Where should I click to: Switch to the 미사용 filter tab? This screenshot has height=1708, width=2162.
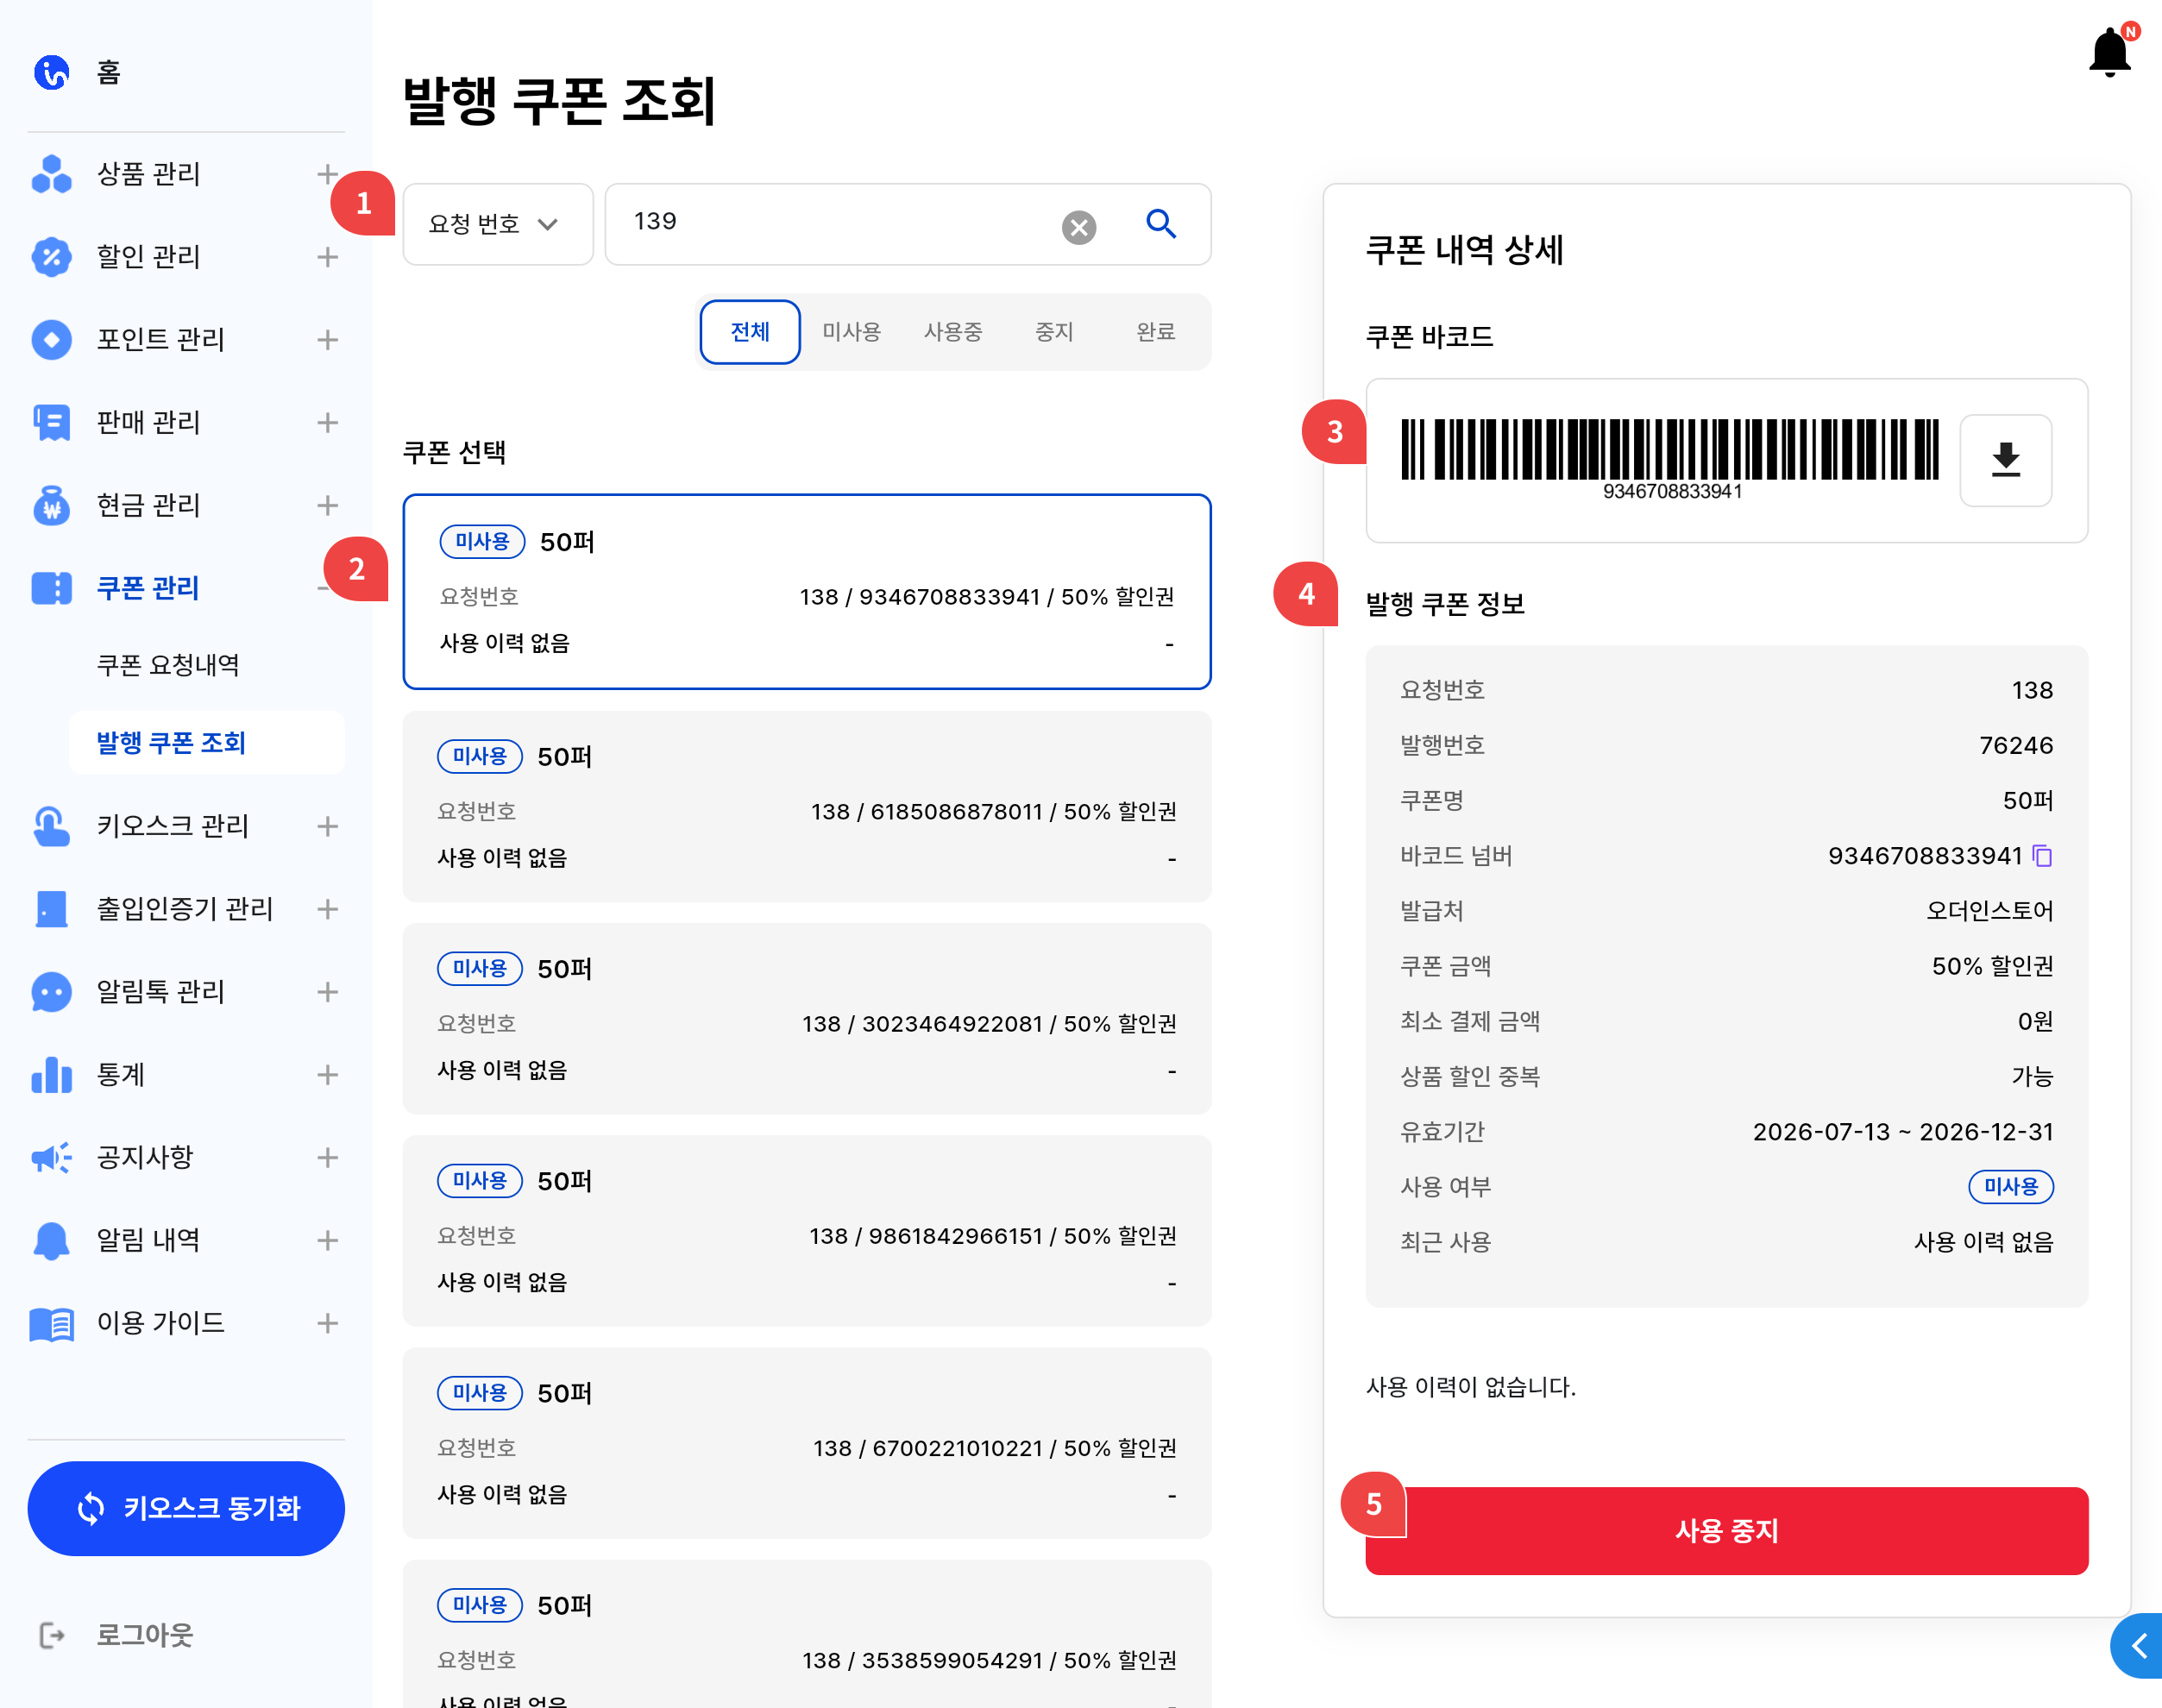[x=851, y=332]
